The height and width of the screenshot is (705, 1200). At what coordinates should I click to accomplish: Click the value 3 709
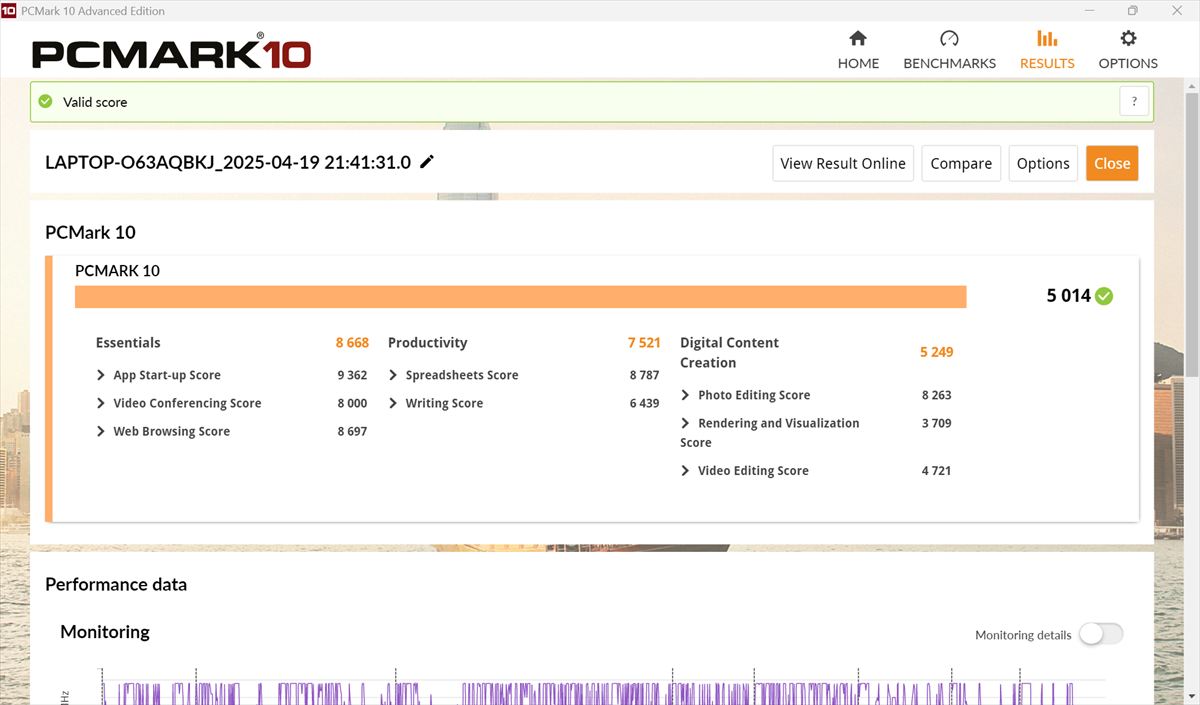click(936, 423)
